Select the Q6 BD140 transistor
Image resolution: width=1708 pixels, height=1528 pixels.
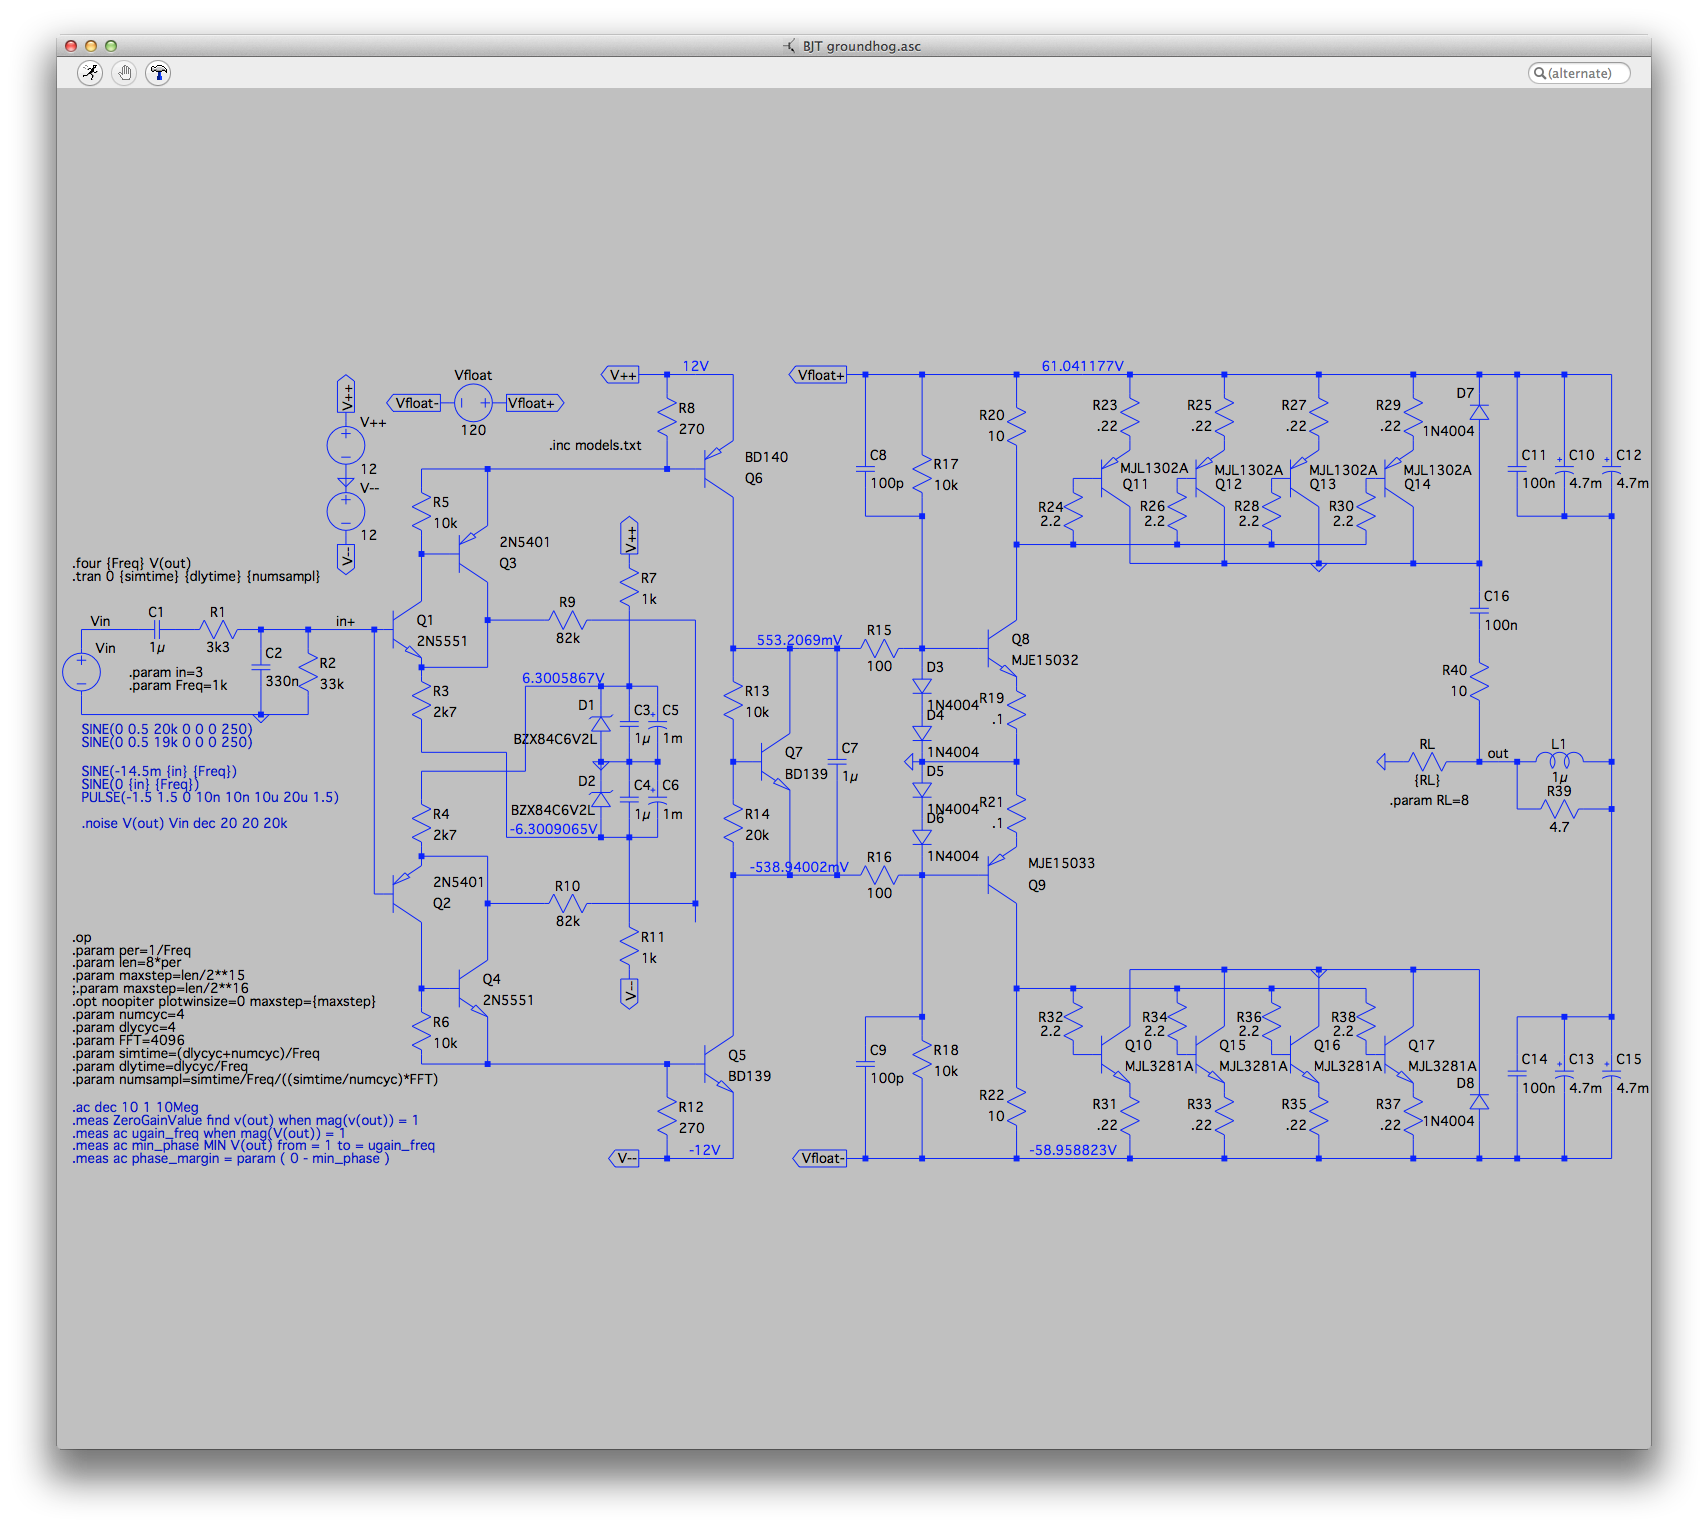tap(719, 468)
